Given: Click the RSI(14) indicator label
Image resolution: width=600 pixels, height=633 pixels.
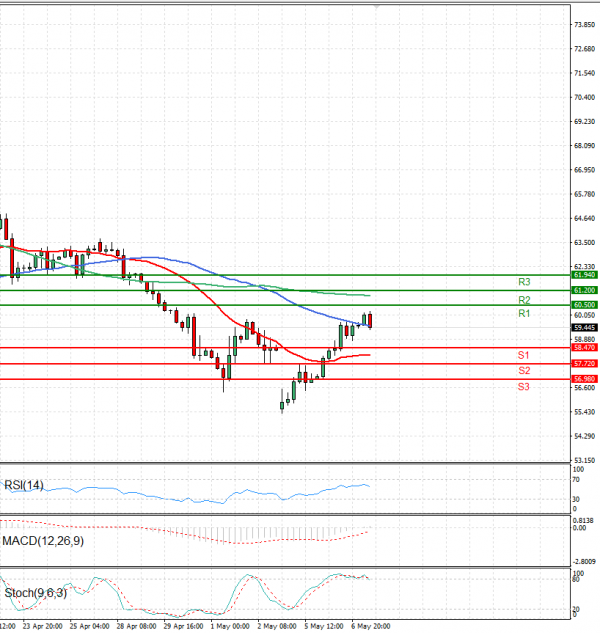Looking at the screenshot, I should pyautogui.click(x=23, y=485).
